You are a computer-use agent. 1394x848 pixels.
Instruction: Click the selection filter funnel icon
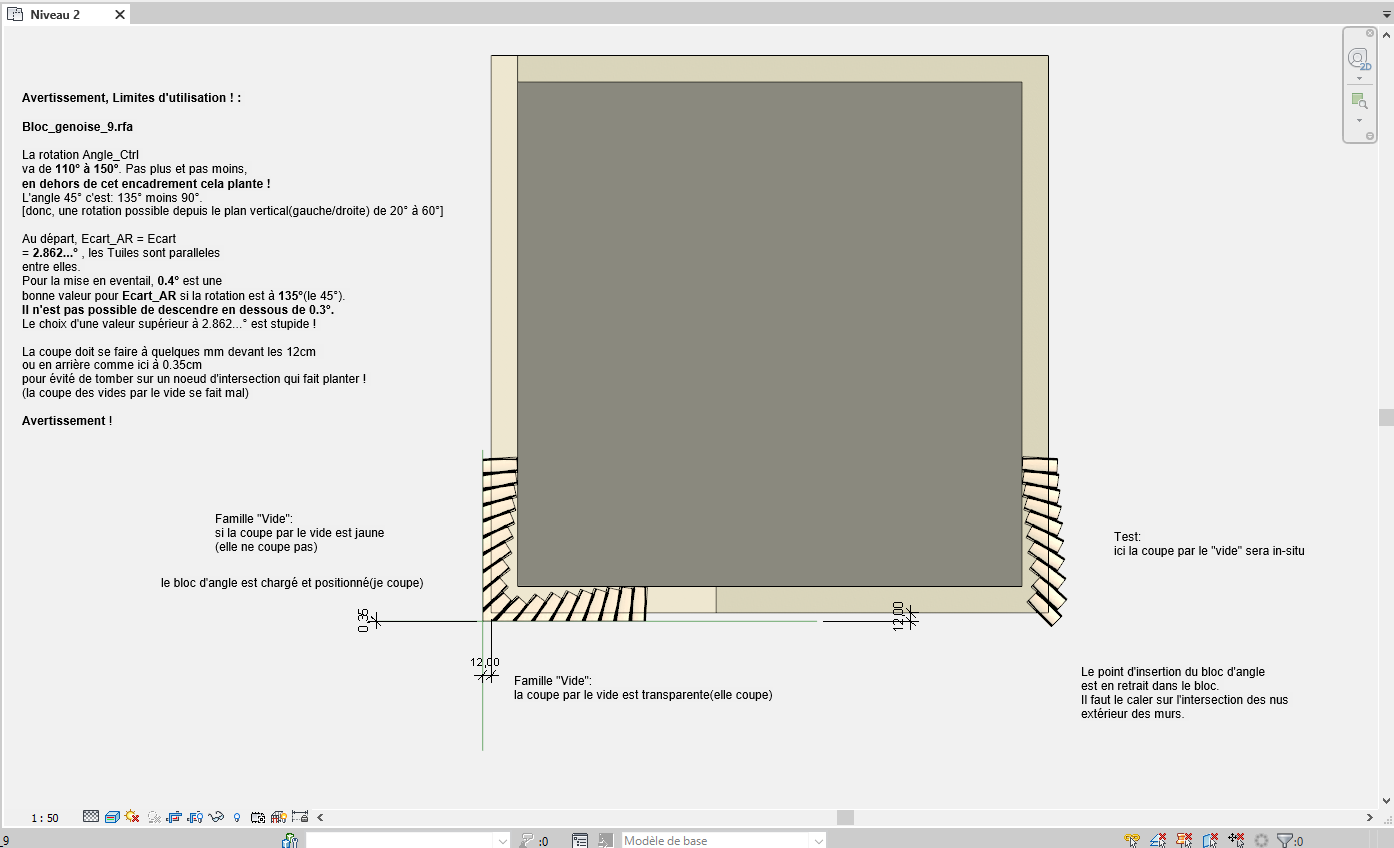tap(1285, 841)
